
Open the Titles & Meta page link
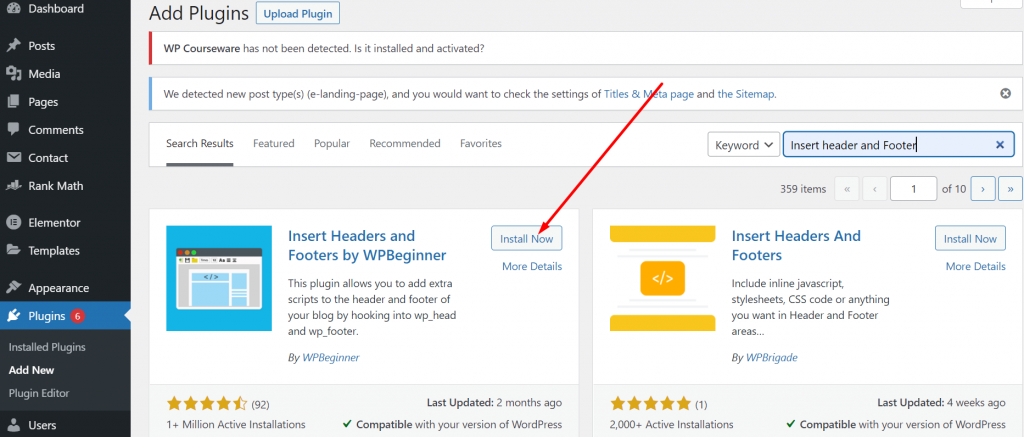(x=648, y=93)
